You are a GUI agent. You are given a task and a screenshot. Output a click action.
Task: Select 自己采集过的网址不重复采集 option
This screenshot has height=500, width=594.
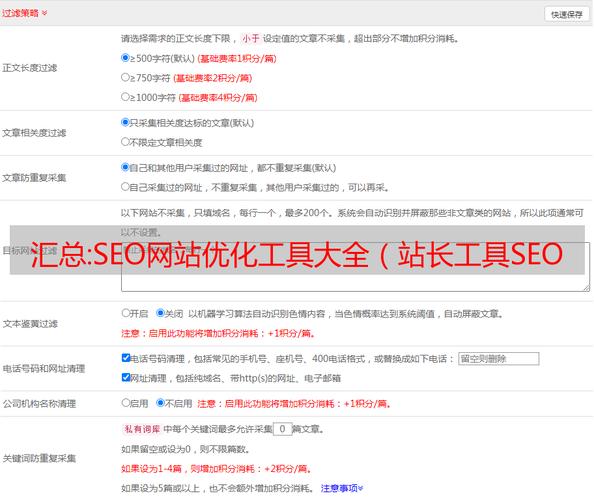125,186
